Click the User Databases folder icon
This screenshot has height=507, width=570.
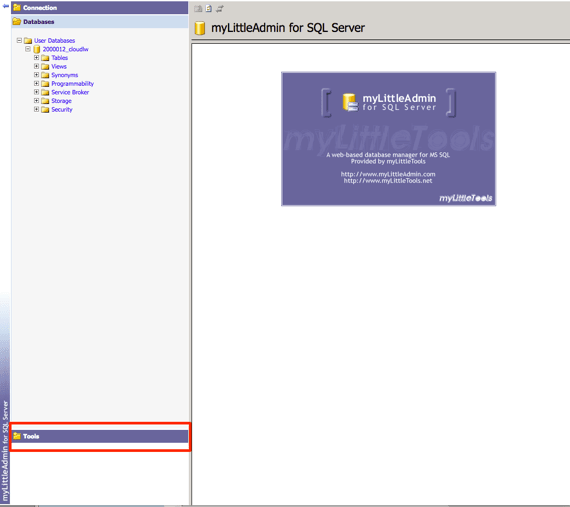click(x=28, y=40)
